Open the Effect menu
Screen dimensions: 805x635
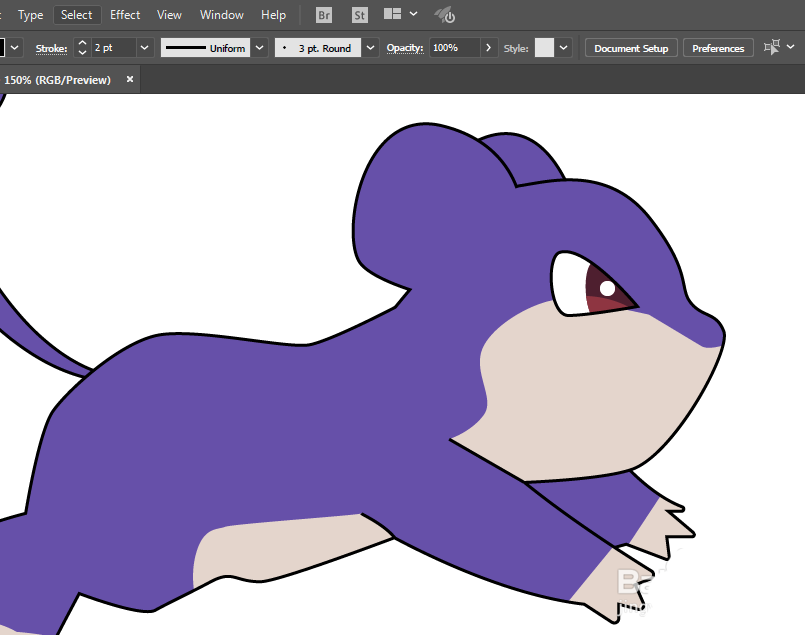tap(125, 15)
